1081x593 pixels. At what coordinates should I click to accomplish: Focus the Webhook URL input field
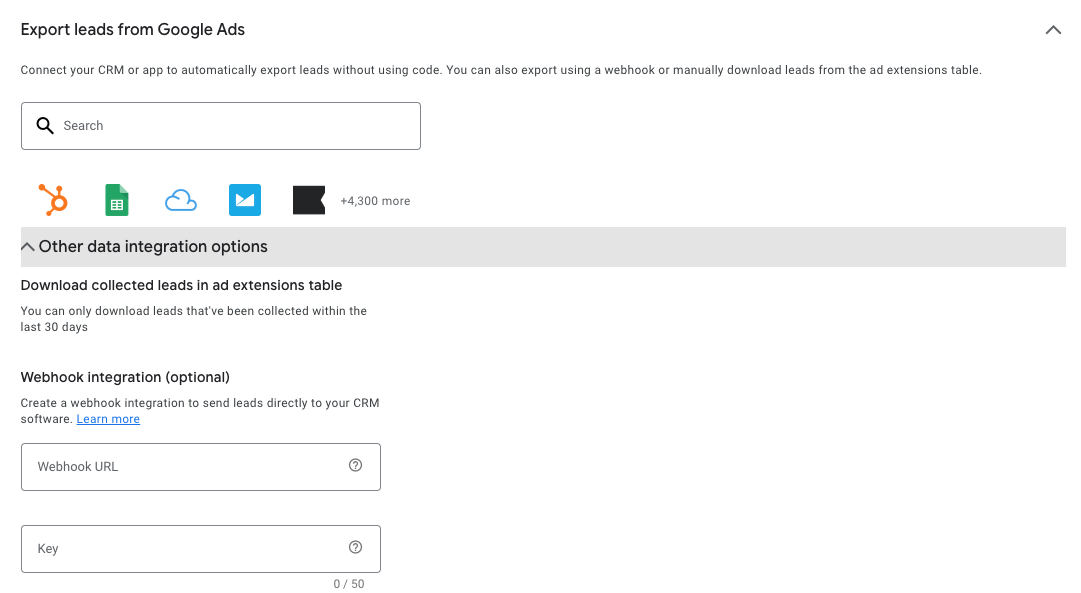tap(180, 466)
